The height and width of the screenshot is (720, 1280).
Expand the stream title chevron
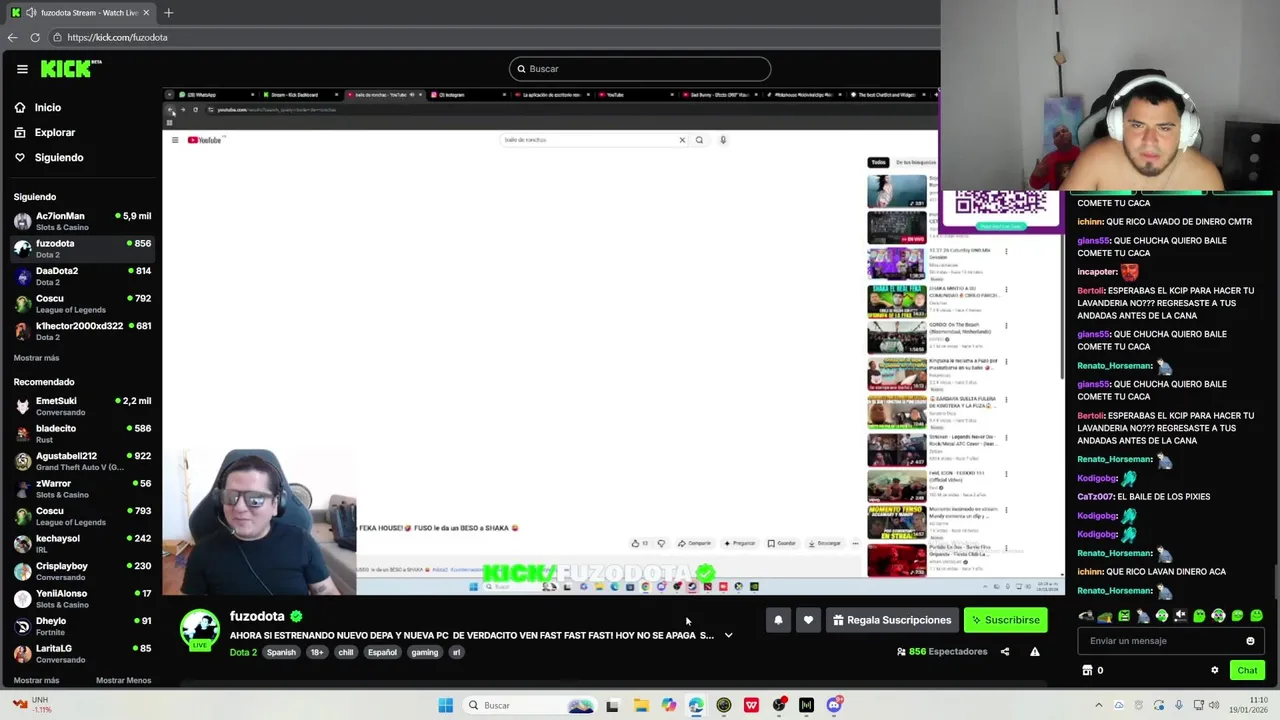pyautogui.click(x=728, y=635)
